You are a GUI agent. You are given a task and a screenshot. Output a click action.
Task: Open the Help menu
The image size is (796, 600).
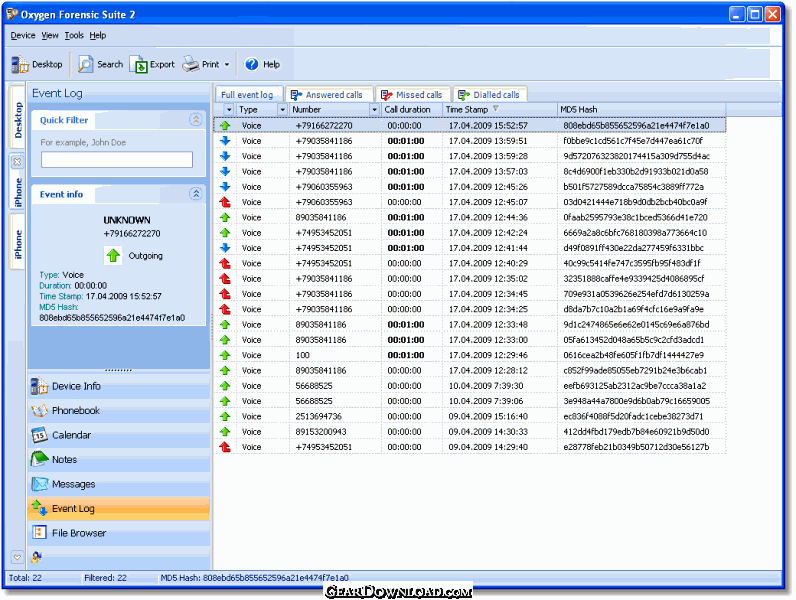pyautogui.click(x=98, y=36)
